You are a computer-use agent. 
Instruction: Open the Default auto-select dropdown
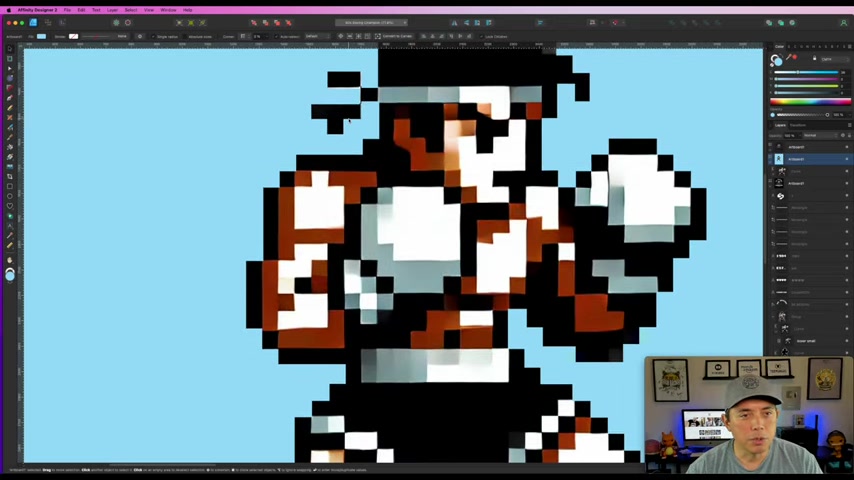point(317,37)
